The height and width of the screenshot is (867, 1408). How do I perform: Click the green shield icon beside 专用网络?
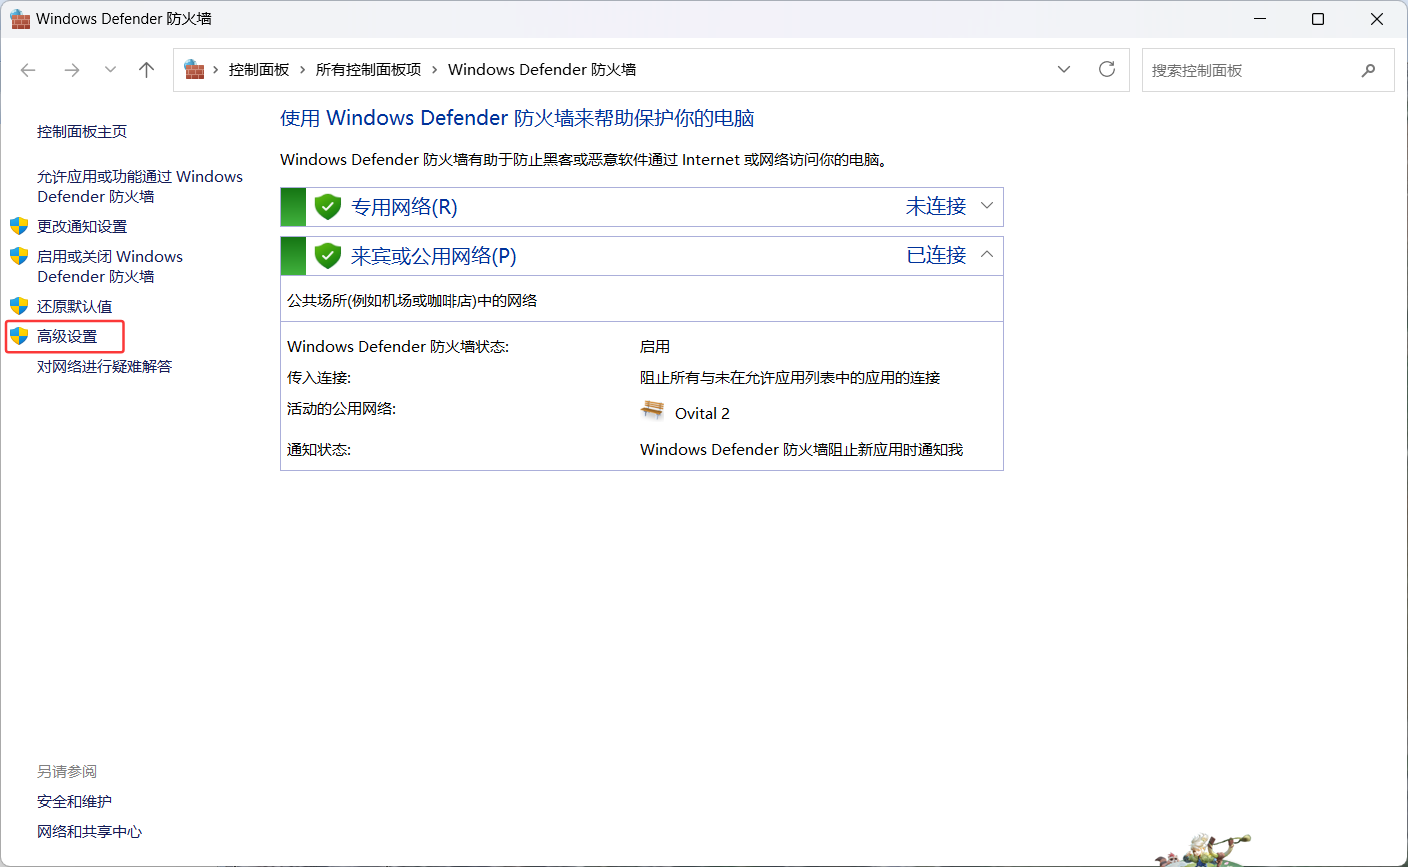pyautogui.click(x=328, y=206)
